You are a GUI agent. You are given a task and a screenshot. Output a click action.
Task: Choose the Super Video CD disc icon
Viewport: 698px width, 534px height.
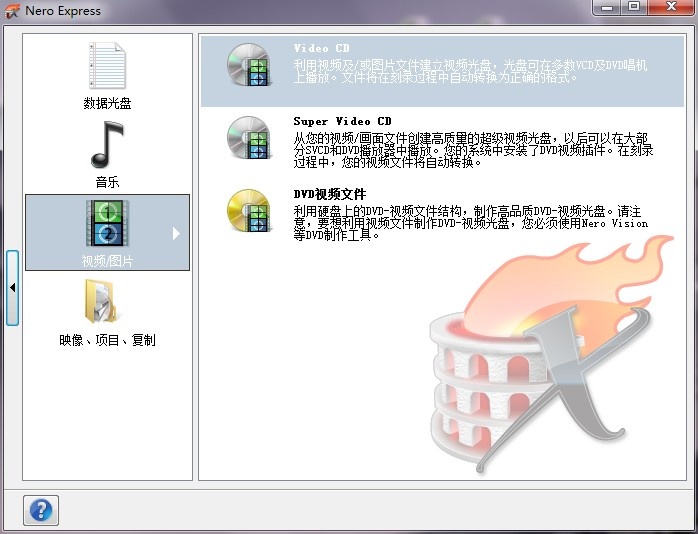249,138
